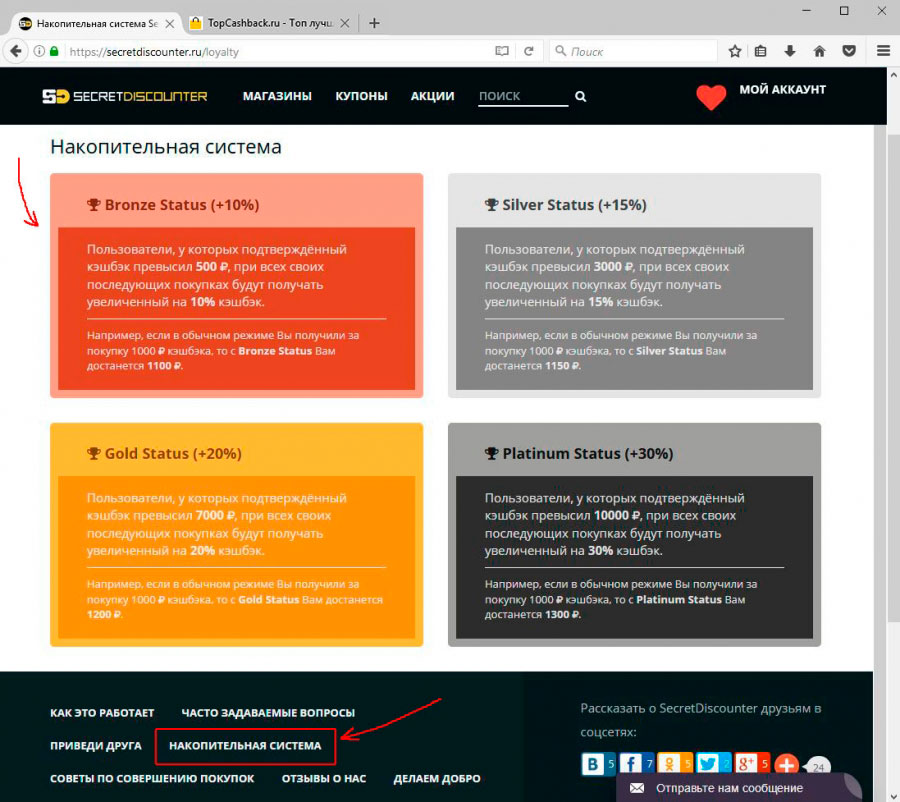The height and width of the screenshot is (802, 900).
Task: Click the page vertical scrollbar thumb
Action: pyautogui.click(x=893, y=379)
